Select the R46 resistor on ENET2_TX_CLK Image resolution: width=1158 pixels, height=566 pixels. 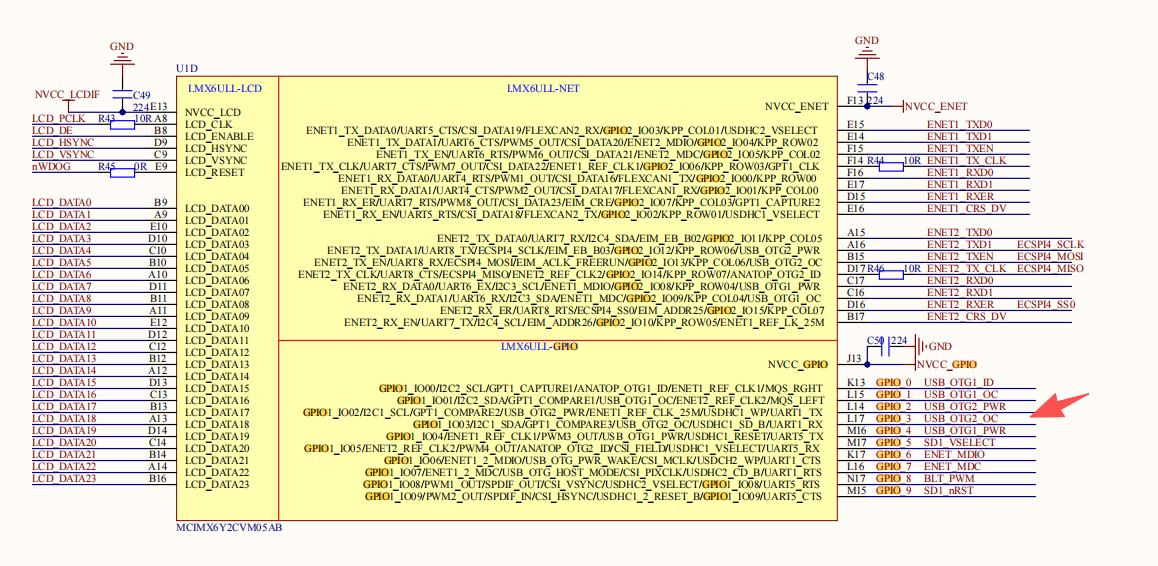click(893, 275)
